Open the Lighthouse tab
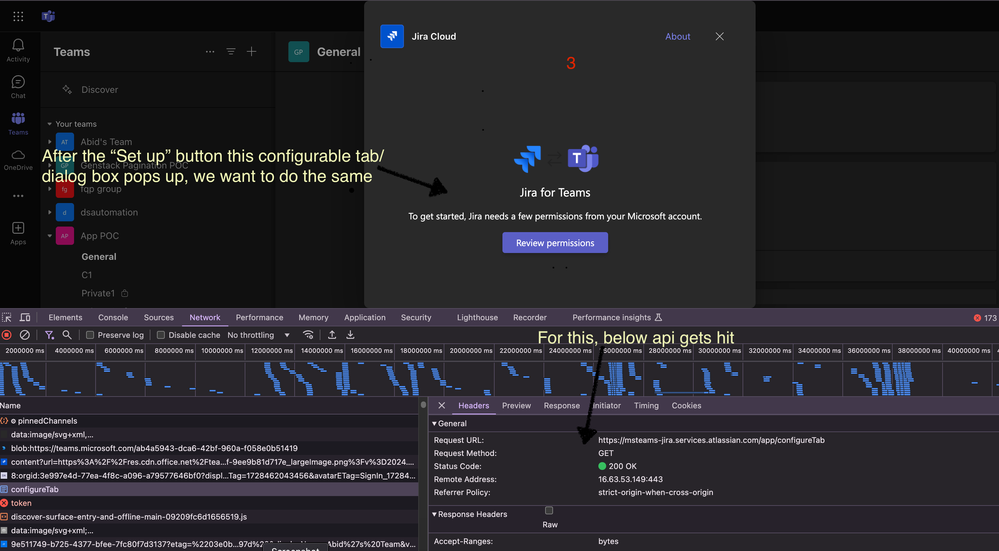 (x=477, y=317)
